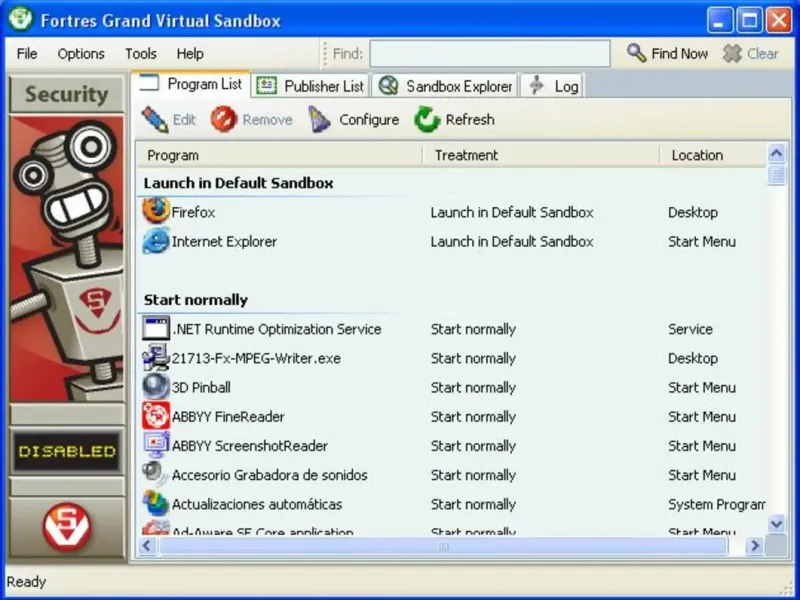Click the title bar application icon
Screen dimensions: 800x600
pos(20,20)
